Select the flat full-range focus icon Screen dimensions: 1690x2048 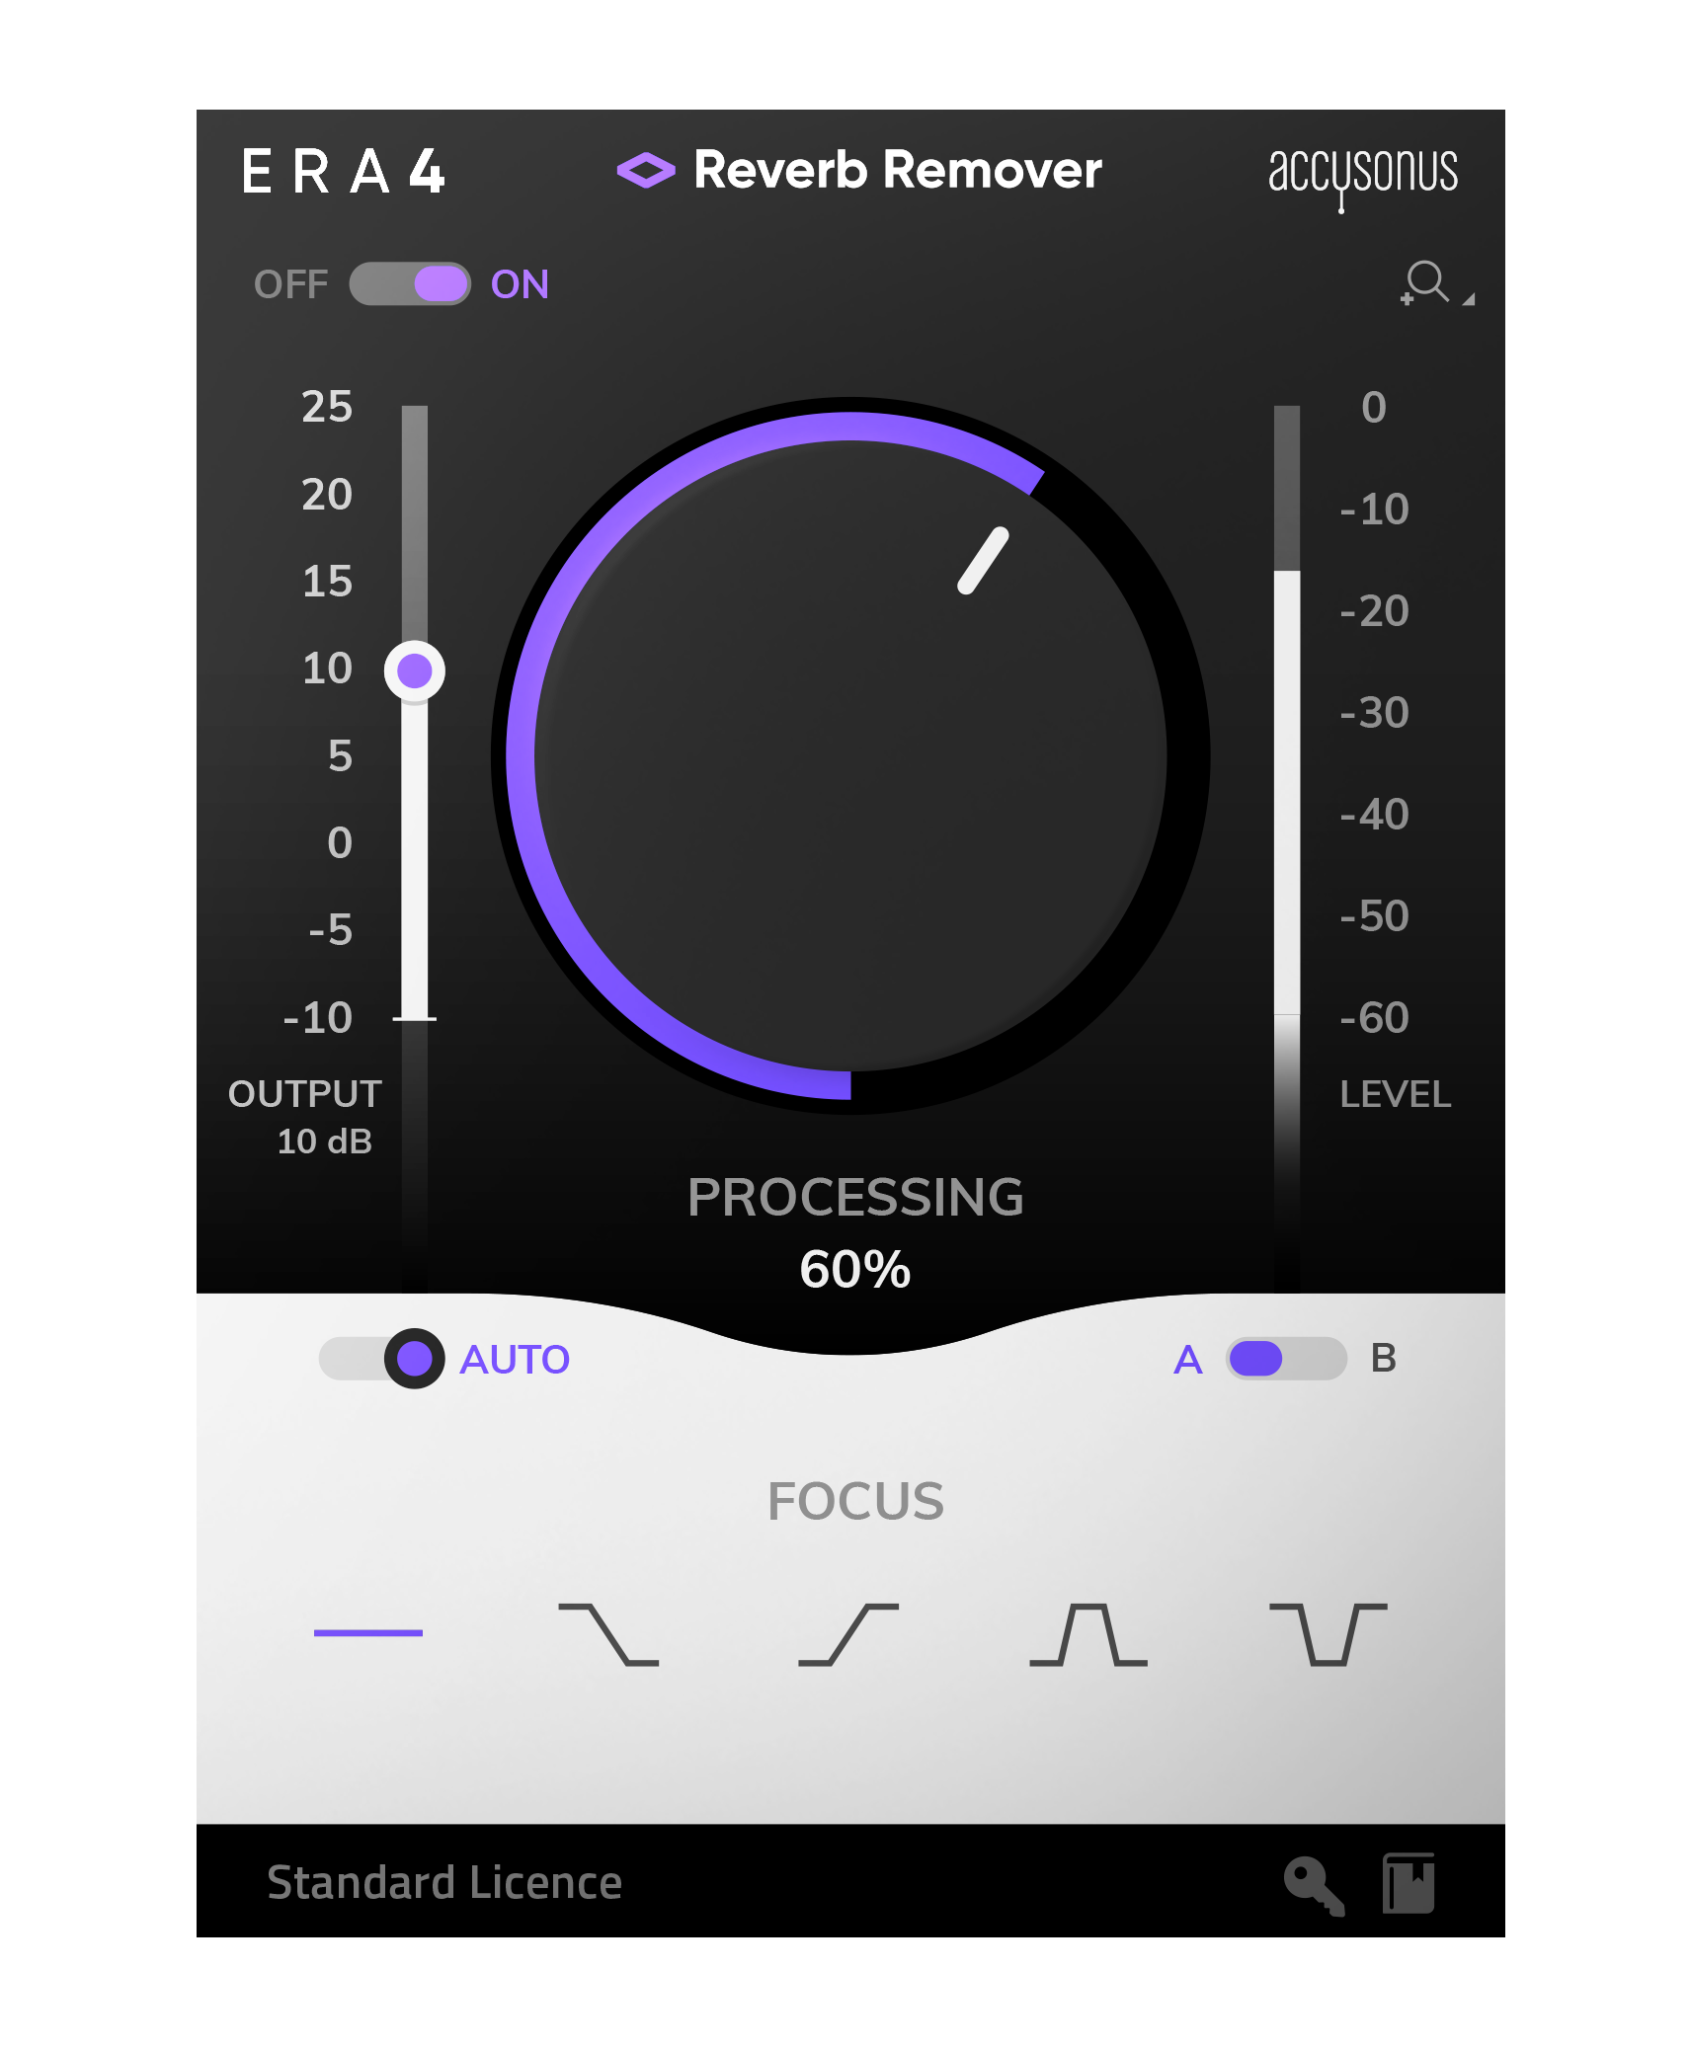pyautogui.click(x=368, y=1632)
